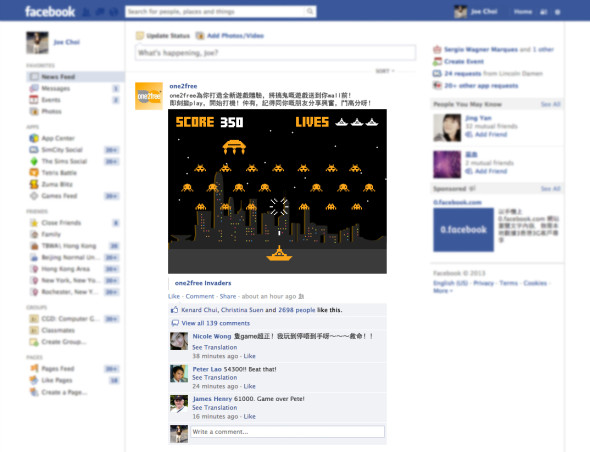The image size is (590, 452).
Task: Click See All for People You May Know
Action: tap(550, 104)
